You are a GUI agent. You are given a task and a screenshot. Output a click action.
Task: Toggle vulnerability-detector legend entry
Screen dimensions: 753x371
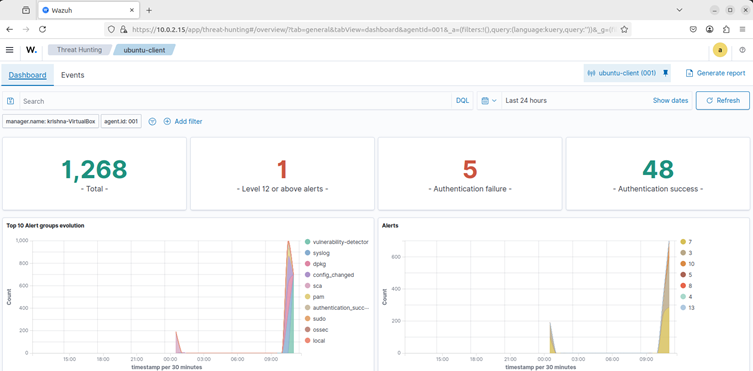coord(337,242)
